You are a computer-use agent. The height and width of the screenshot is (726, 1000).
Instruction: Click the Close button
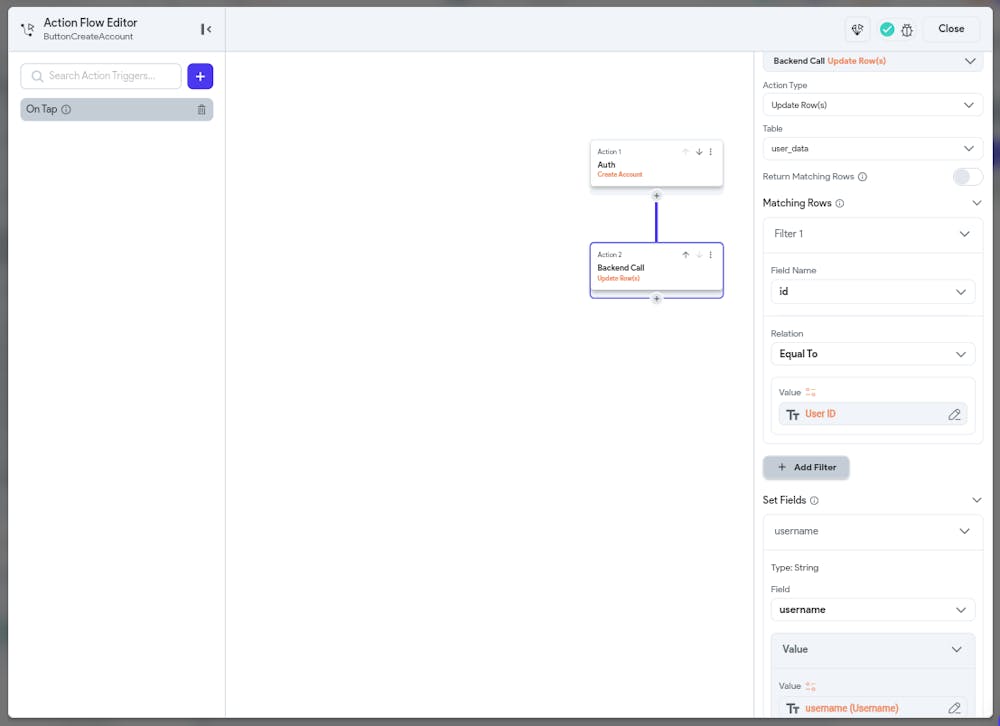951,29
